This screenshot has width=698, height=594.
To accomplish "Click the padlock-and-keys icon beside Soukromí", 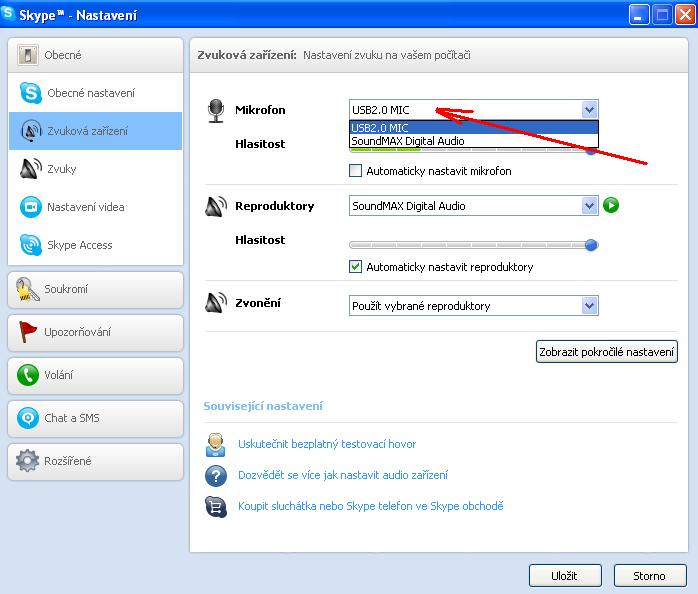I will (x=28, y=289).
